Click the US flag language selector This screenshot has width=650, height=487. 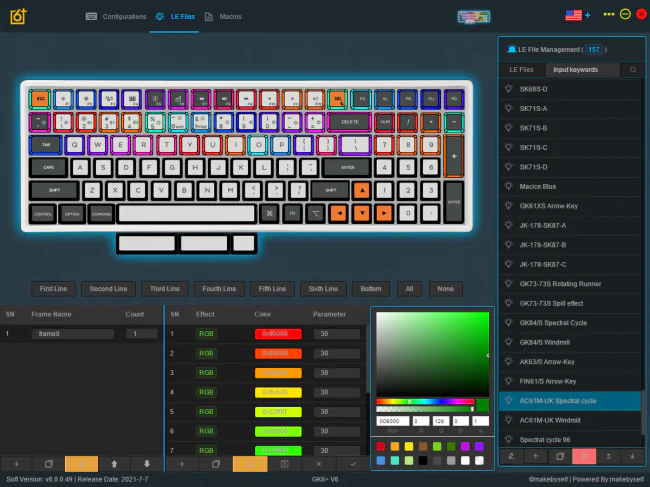[x=573, y=15]
